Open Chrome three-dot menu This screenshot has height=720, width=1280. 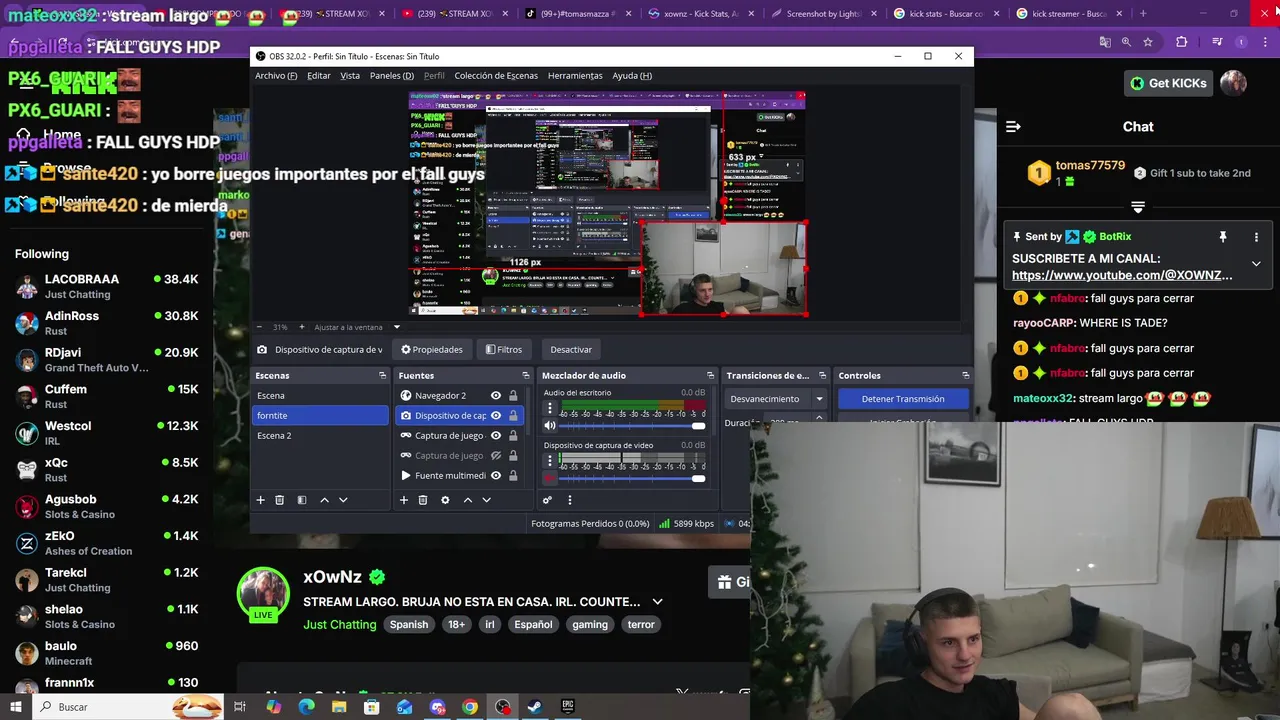coord(1264,42)
